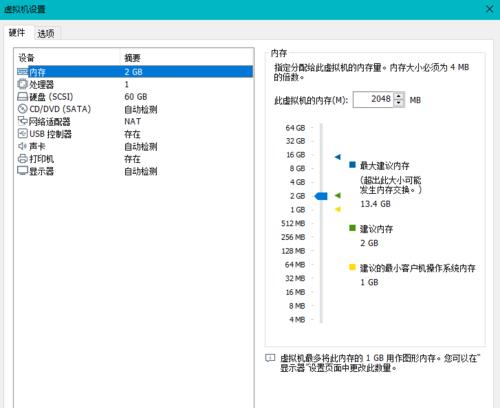The height and width of the screenshot is (408, 500).
Task: Click the green recommended memory marker
Action: coord(338,195)
